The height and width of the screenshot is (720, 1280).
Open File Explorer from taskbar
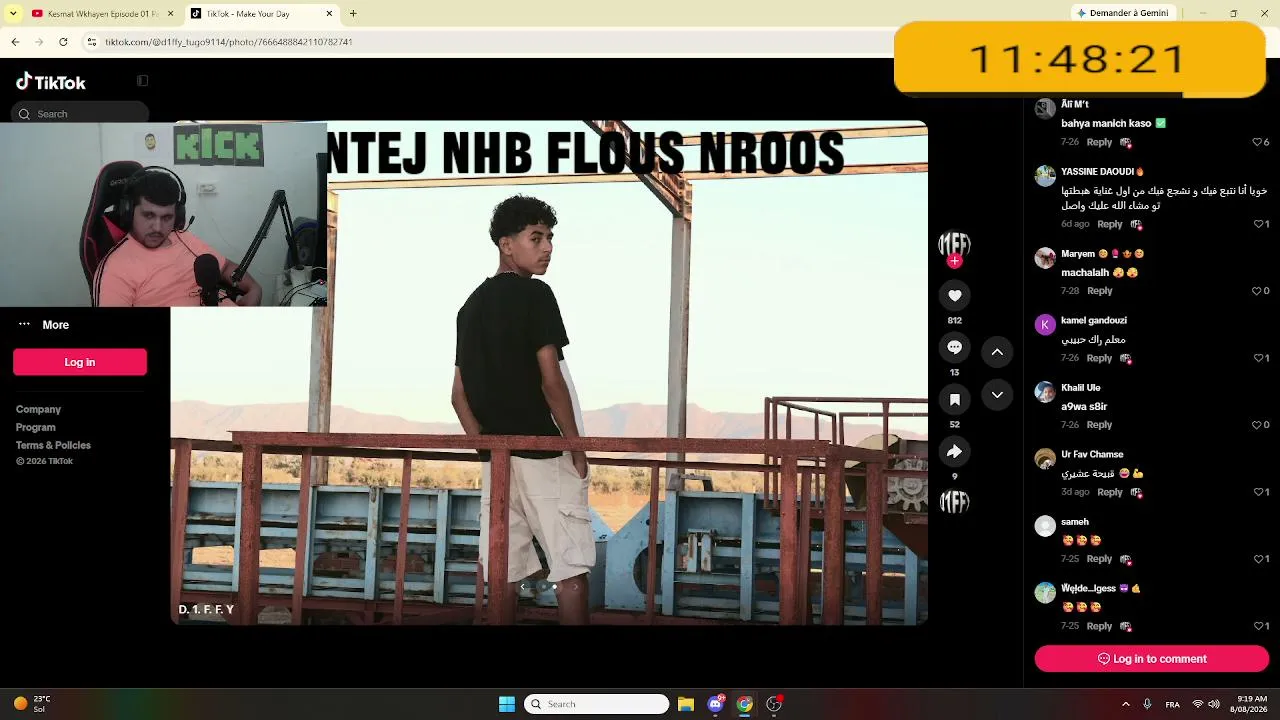click(x=686, y=704)
